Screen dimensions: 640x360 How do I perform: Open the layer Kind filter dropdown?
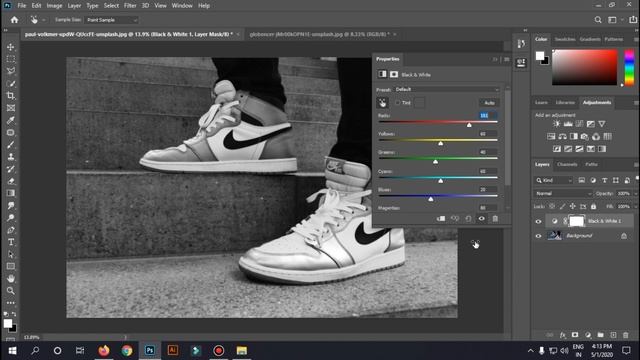[x=554, y=180]
